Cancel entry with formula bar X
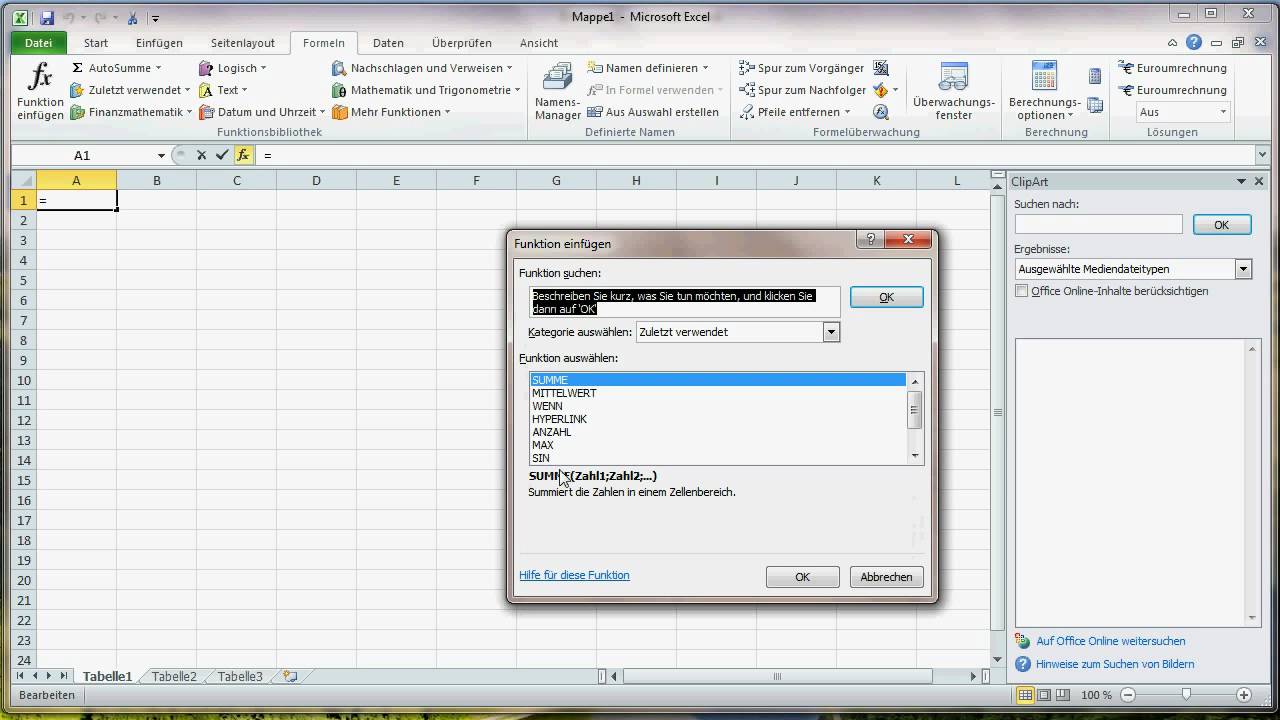The width and height of the screenshot is (1280, 720). tap(201, 155)
